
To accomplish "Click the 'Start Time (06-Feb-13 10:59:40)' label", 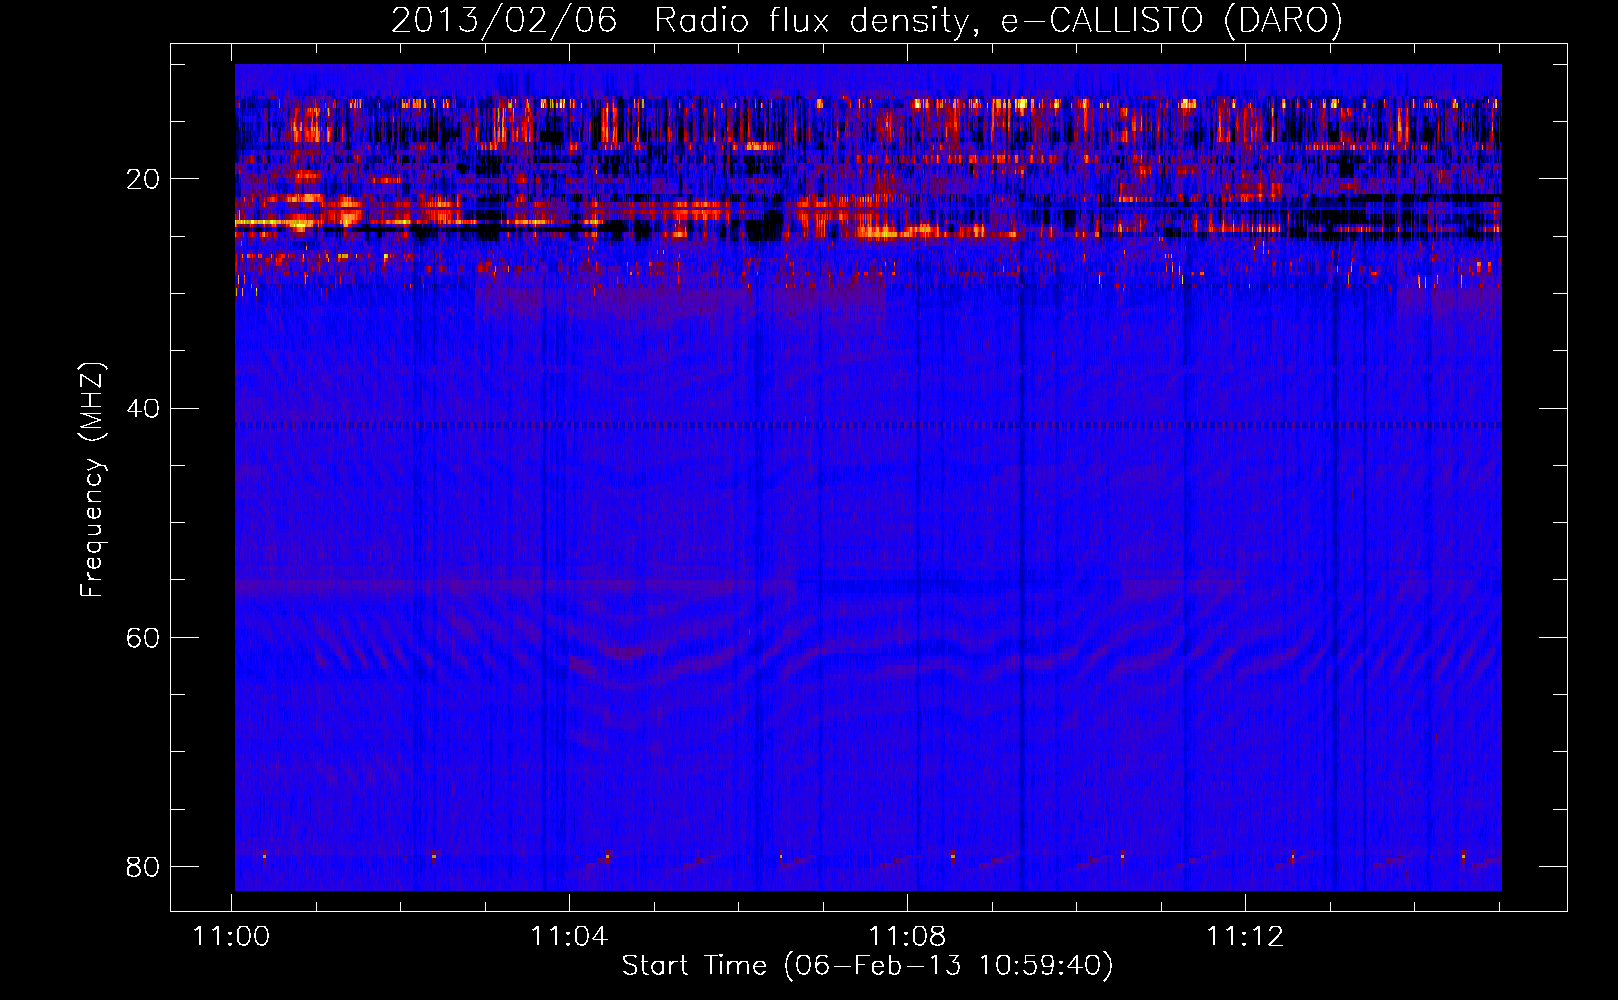I will (x=867, y=966).
